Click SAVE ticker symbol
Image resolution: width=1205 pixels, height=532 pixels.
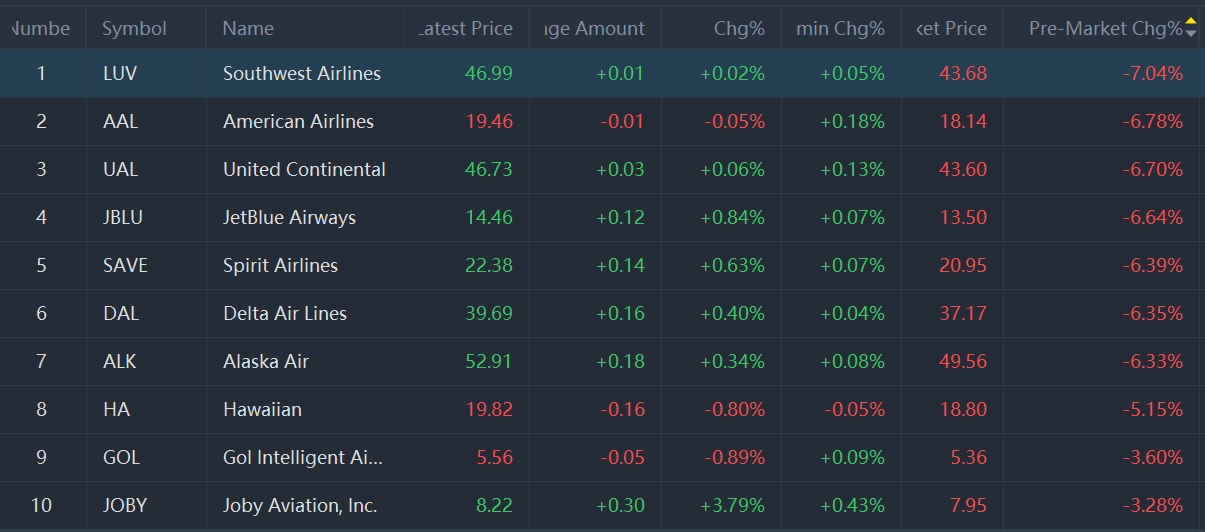125,265
